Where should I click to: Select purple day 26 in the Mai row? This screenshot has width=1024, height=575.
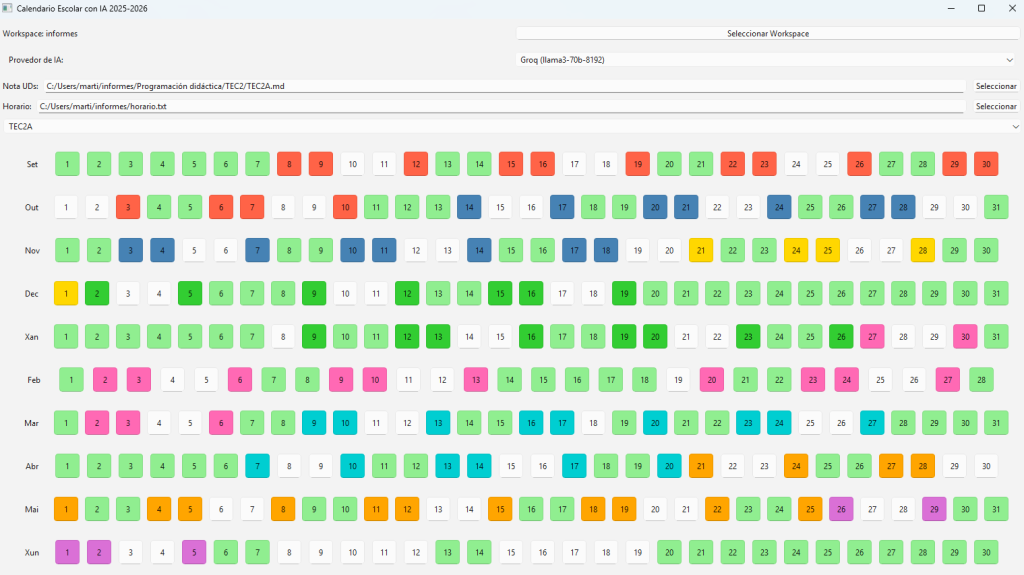point(841,508)
